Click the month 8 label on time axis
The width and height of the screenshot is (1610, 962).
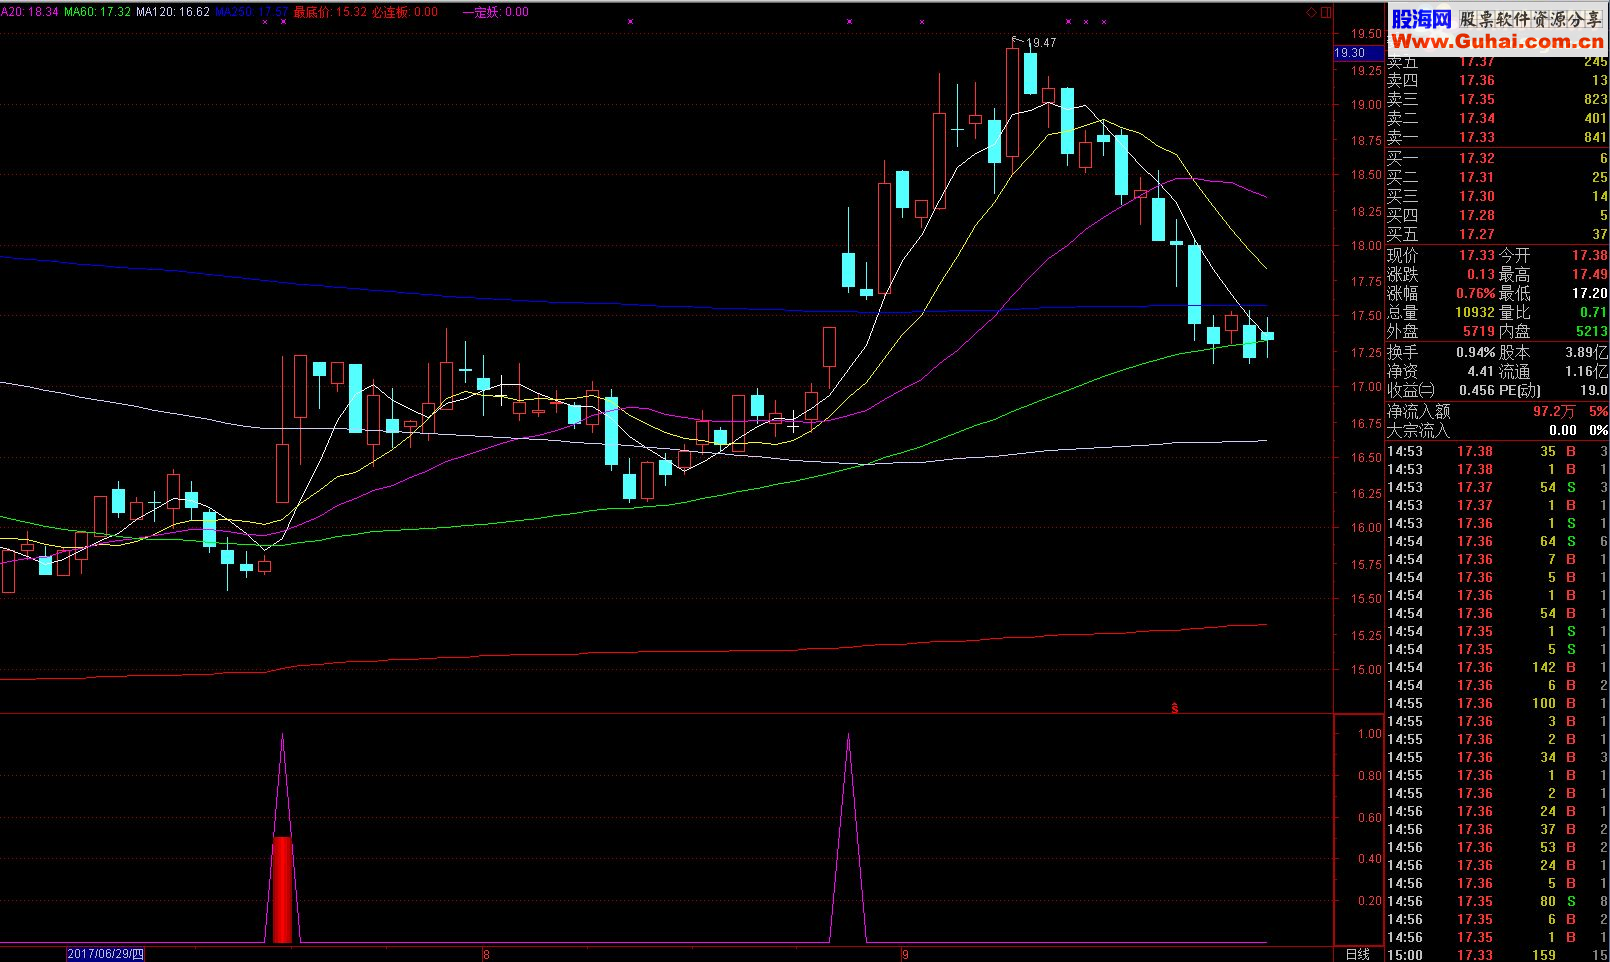pyautogui.click(x=486, y=954)
